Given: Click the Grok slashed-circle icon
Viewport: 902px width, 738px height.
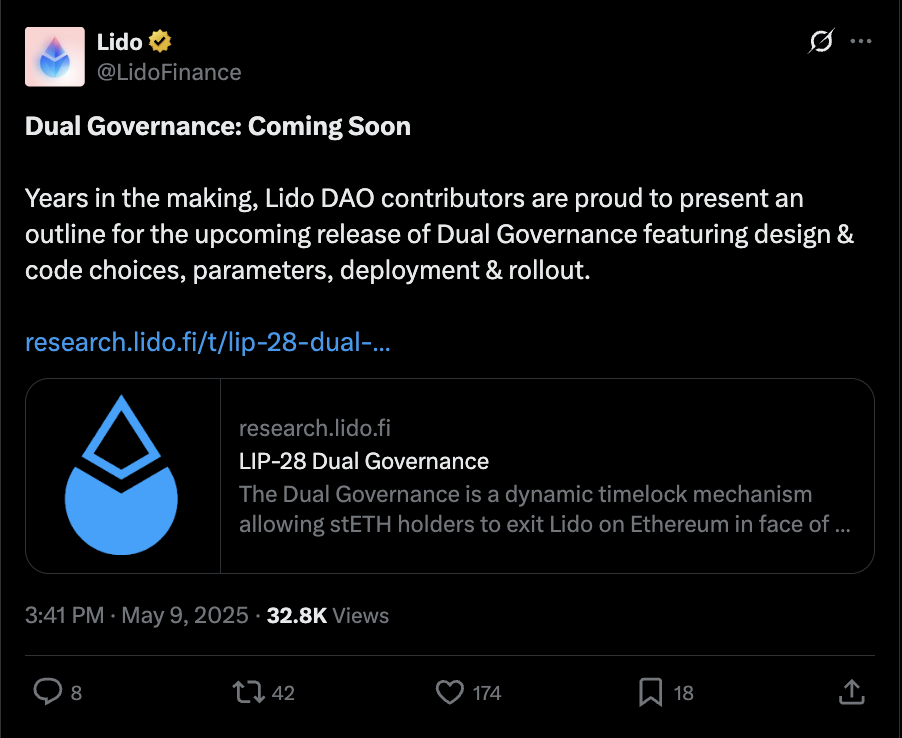Looking at the screenshot, I should (821, 41).
